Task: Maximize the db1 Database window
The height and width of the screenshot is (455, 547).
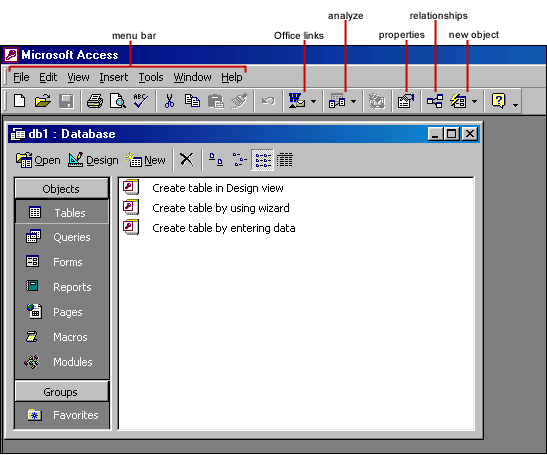Action: coord(451,134)
